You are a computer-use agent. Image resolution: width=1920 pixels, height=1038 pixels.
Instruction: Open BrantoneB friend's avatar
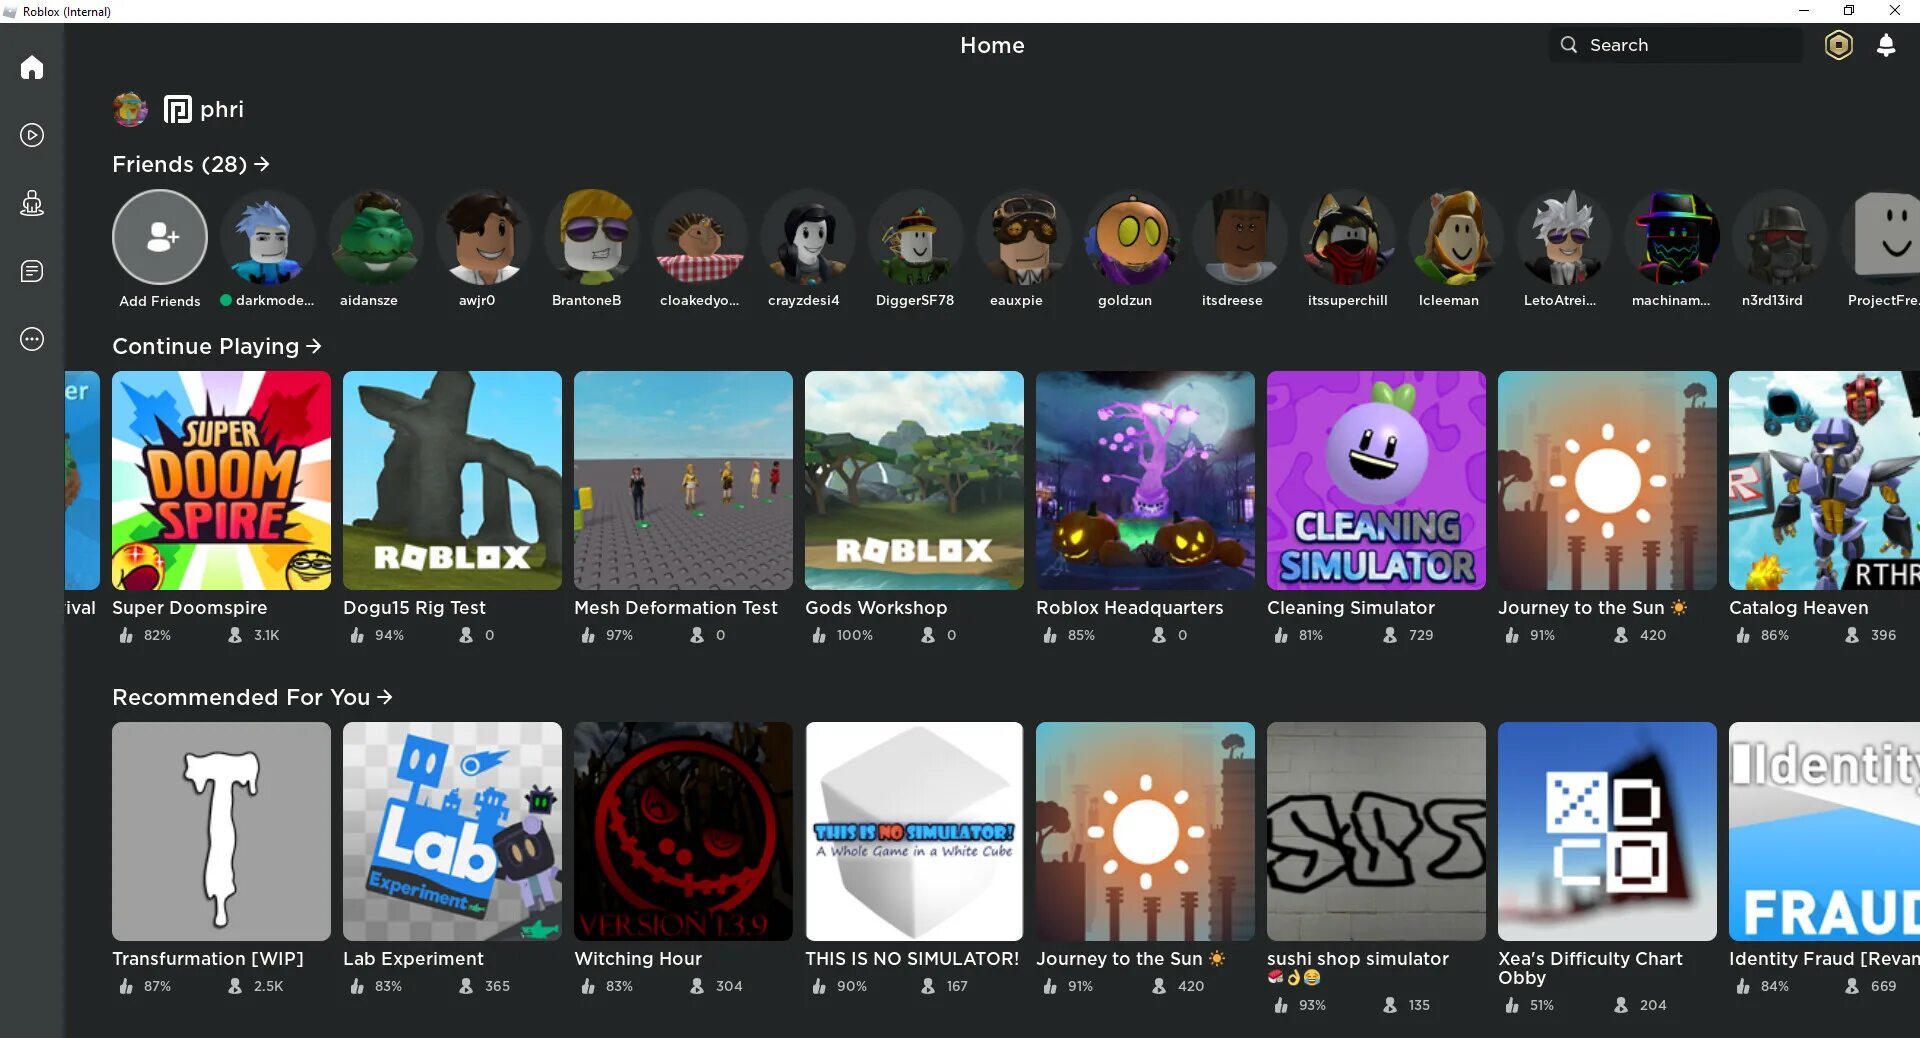click(592, 237)
